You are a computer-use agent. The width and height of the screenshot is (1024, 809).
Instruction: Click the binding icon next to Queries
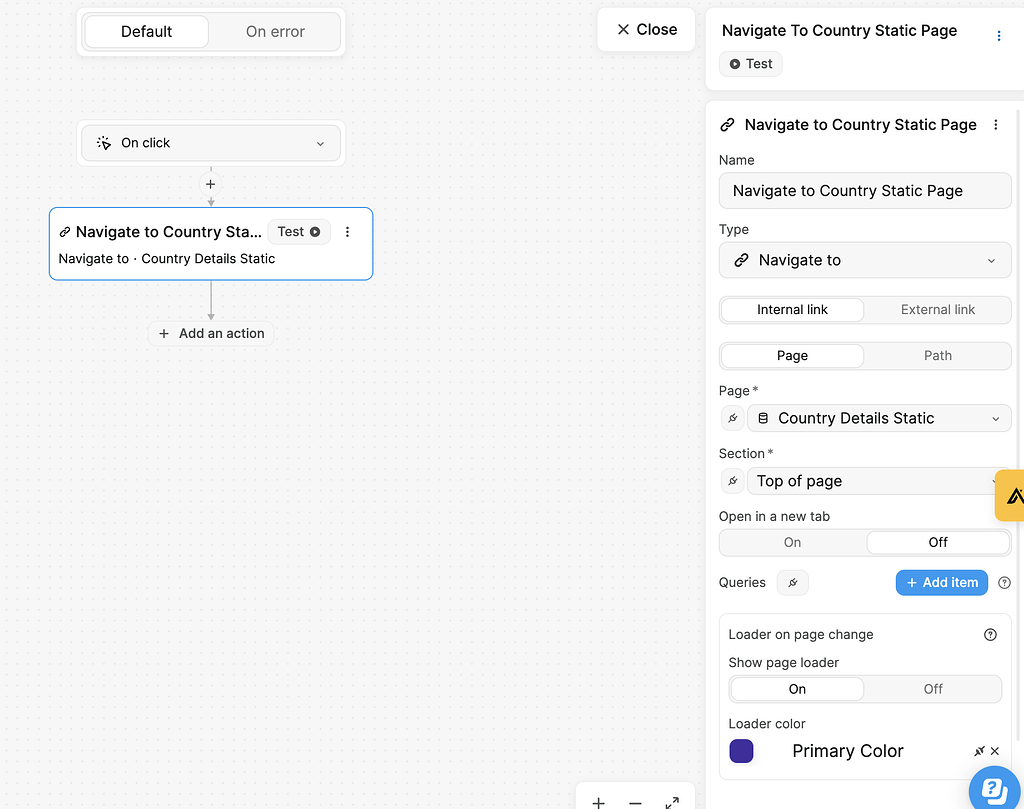coord(792,582)
